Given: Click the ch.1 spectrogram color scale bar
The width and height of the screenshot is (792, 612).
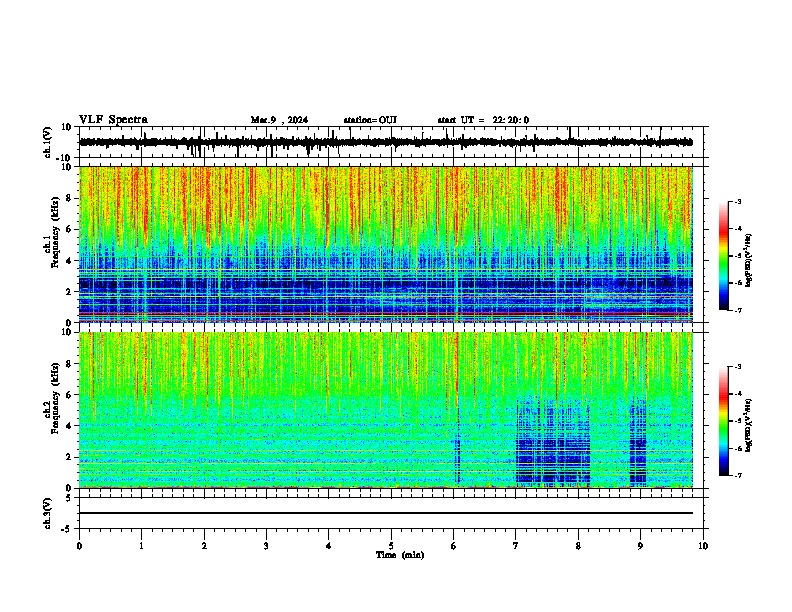Looking at the screenshot, I should pos(723,256).
